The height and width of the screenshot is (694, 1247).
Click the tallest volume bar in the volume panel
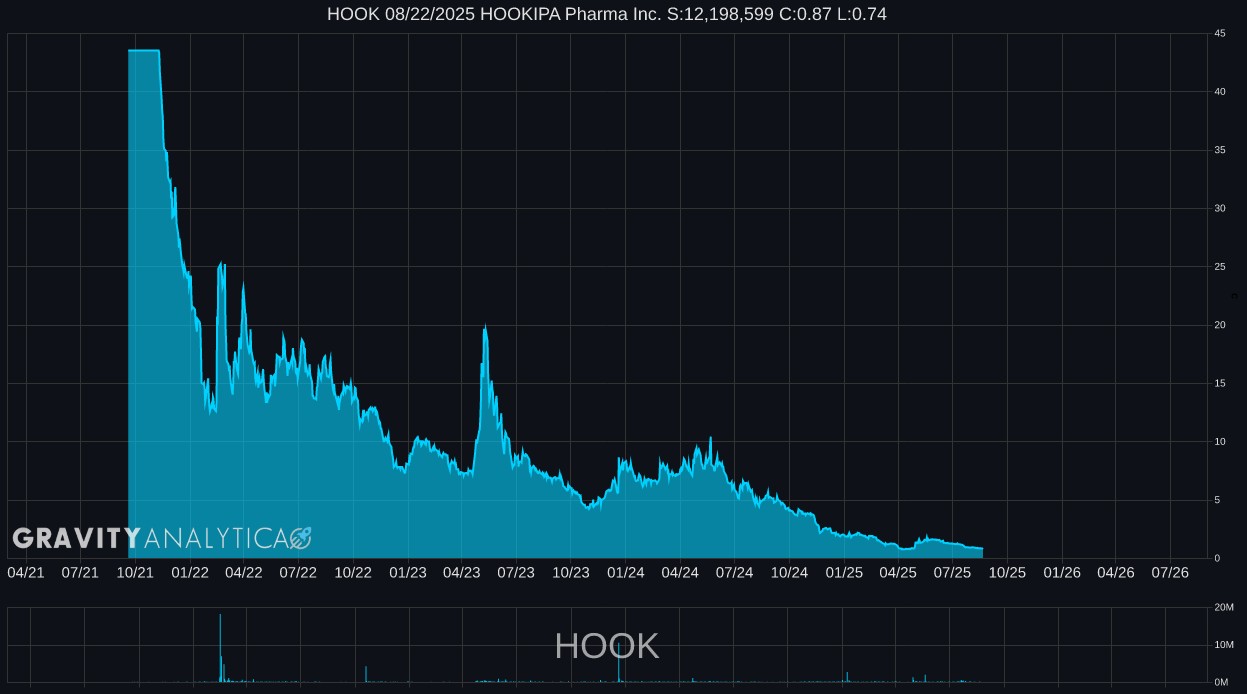coord(220,648)
